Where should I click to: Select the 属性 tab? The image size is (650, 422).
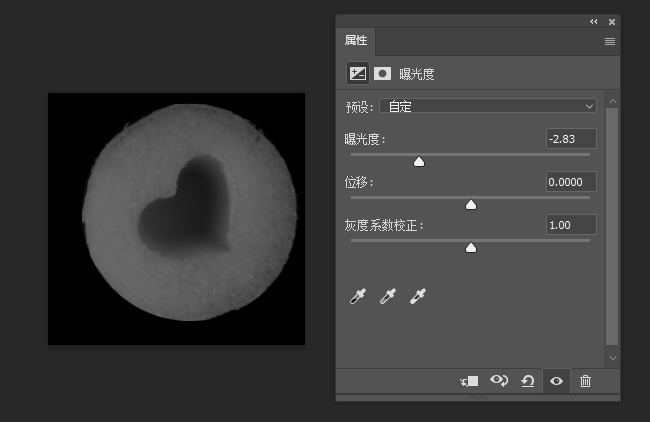point(356,41)
